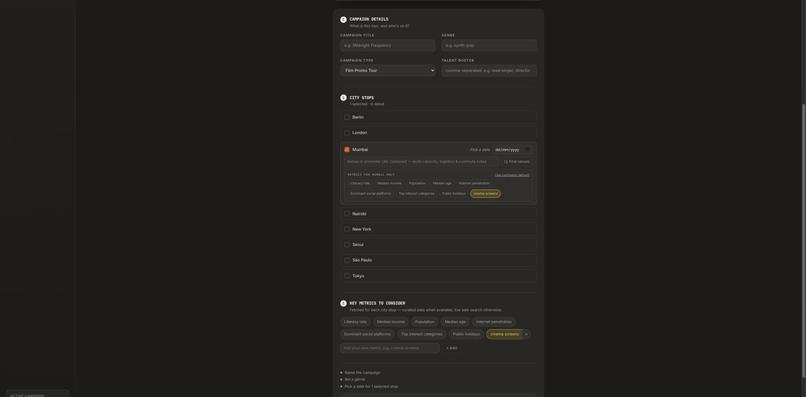Viewport: 806px width, 397px height.
Task: Open the Campaign Type dropdown
Action: (x=388, y=70)
